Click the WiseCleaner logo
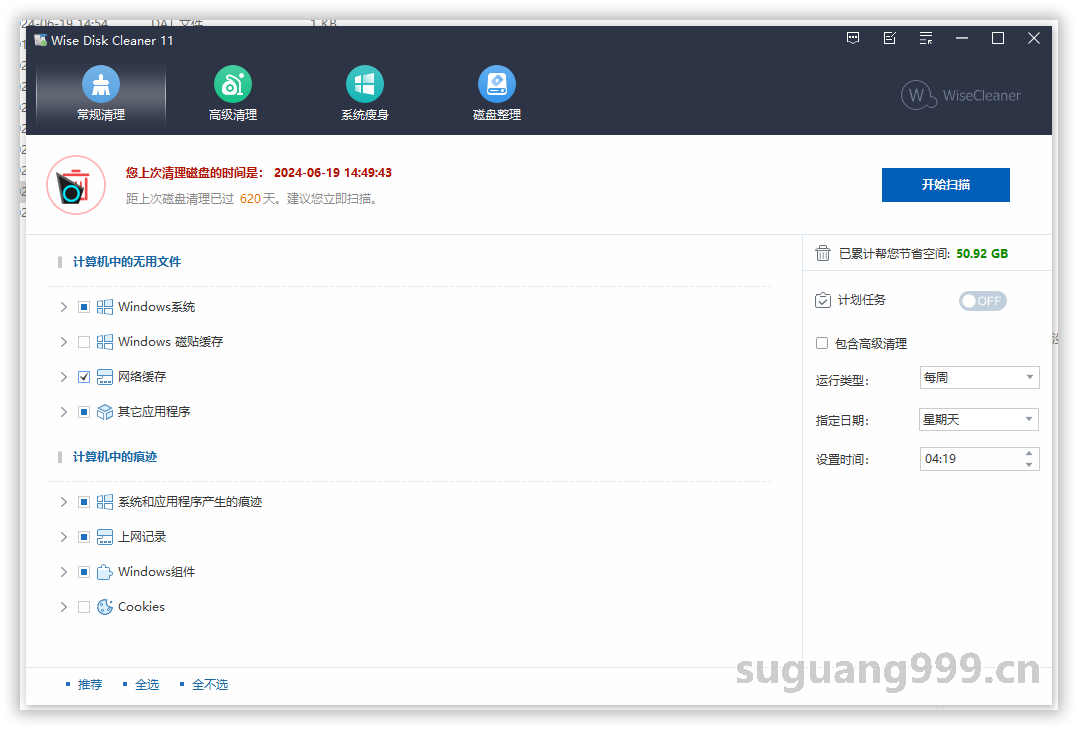The width and height of the screenshot is (1078, 730). pos(961,95)
